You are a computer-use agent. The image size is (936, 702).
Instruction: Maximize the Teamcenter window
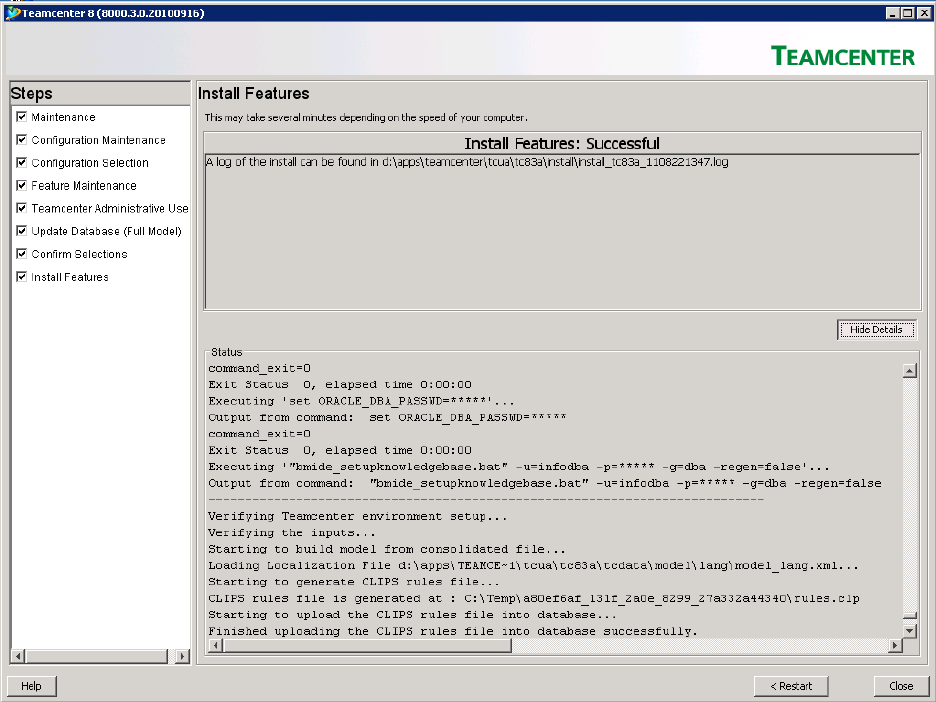click(907, 13)
